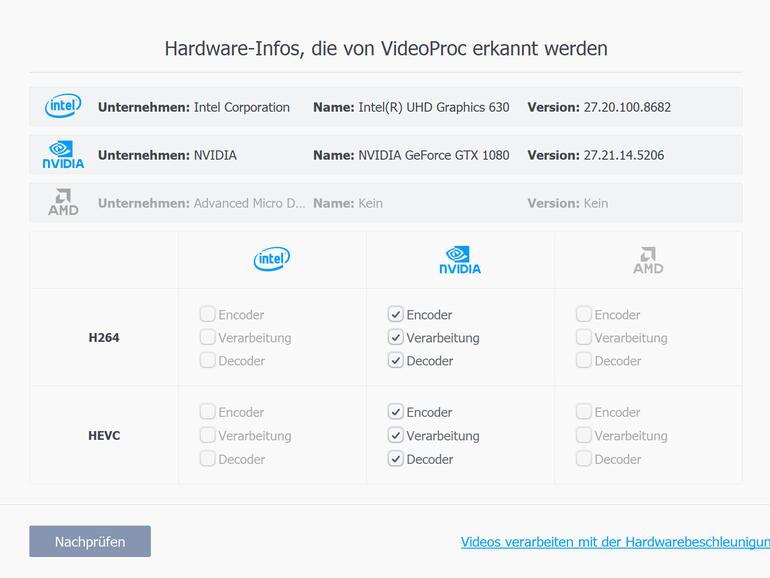
Task: Click the H264 row label
Action: click(x=104, y=337)
